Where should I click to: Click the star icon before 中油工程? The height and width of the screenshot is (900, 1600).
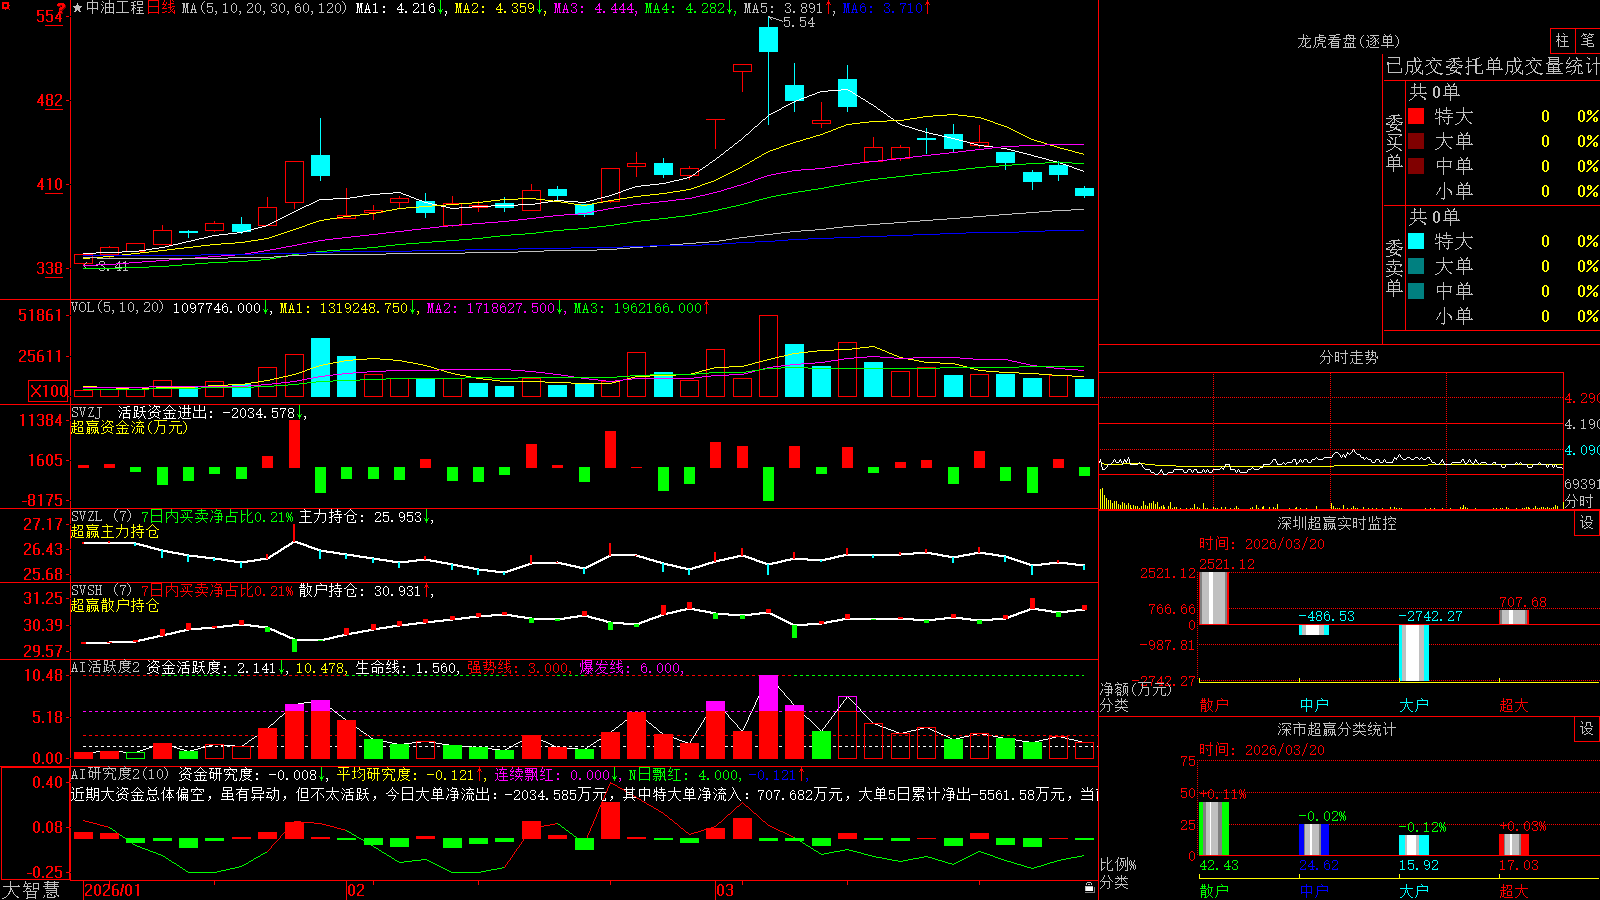[x=78, y=8]
